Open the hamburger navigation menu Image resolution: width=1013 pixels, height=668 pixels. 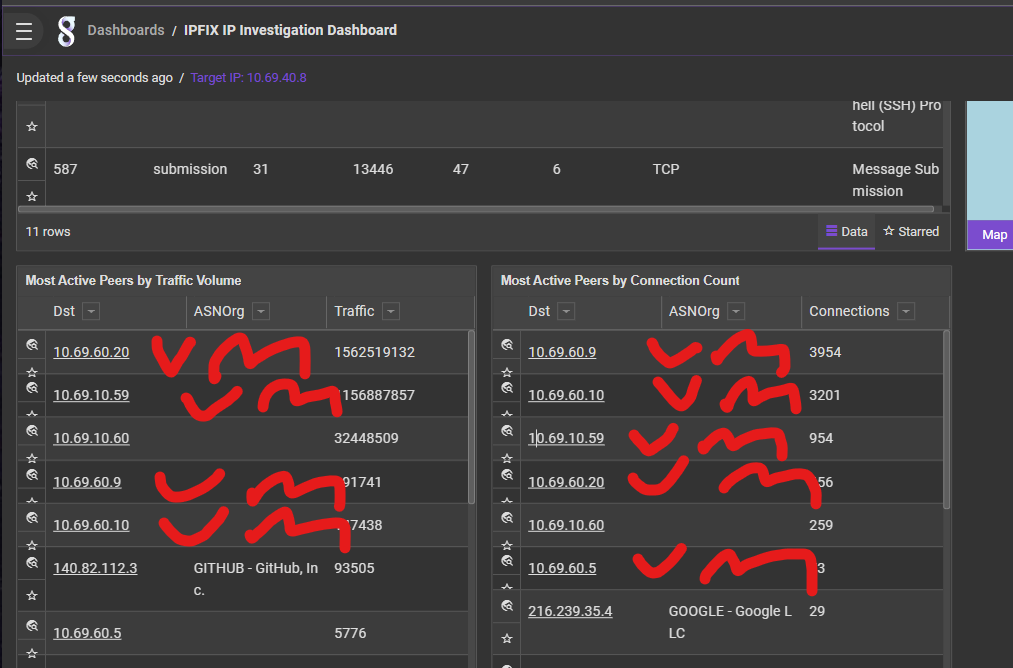24,31
